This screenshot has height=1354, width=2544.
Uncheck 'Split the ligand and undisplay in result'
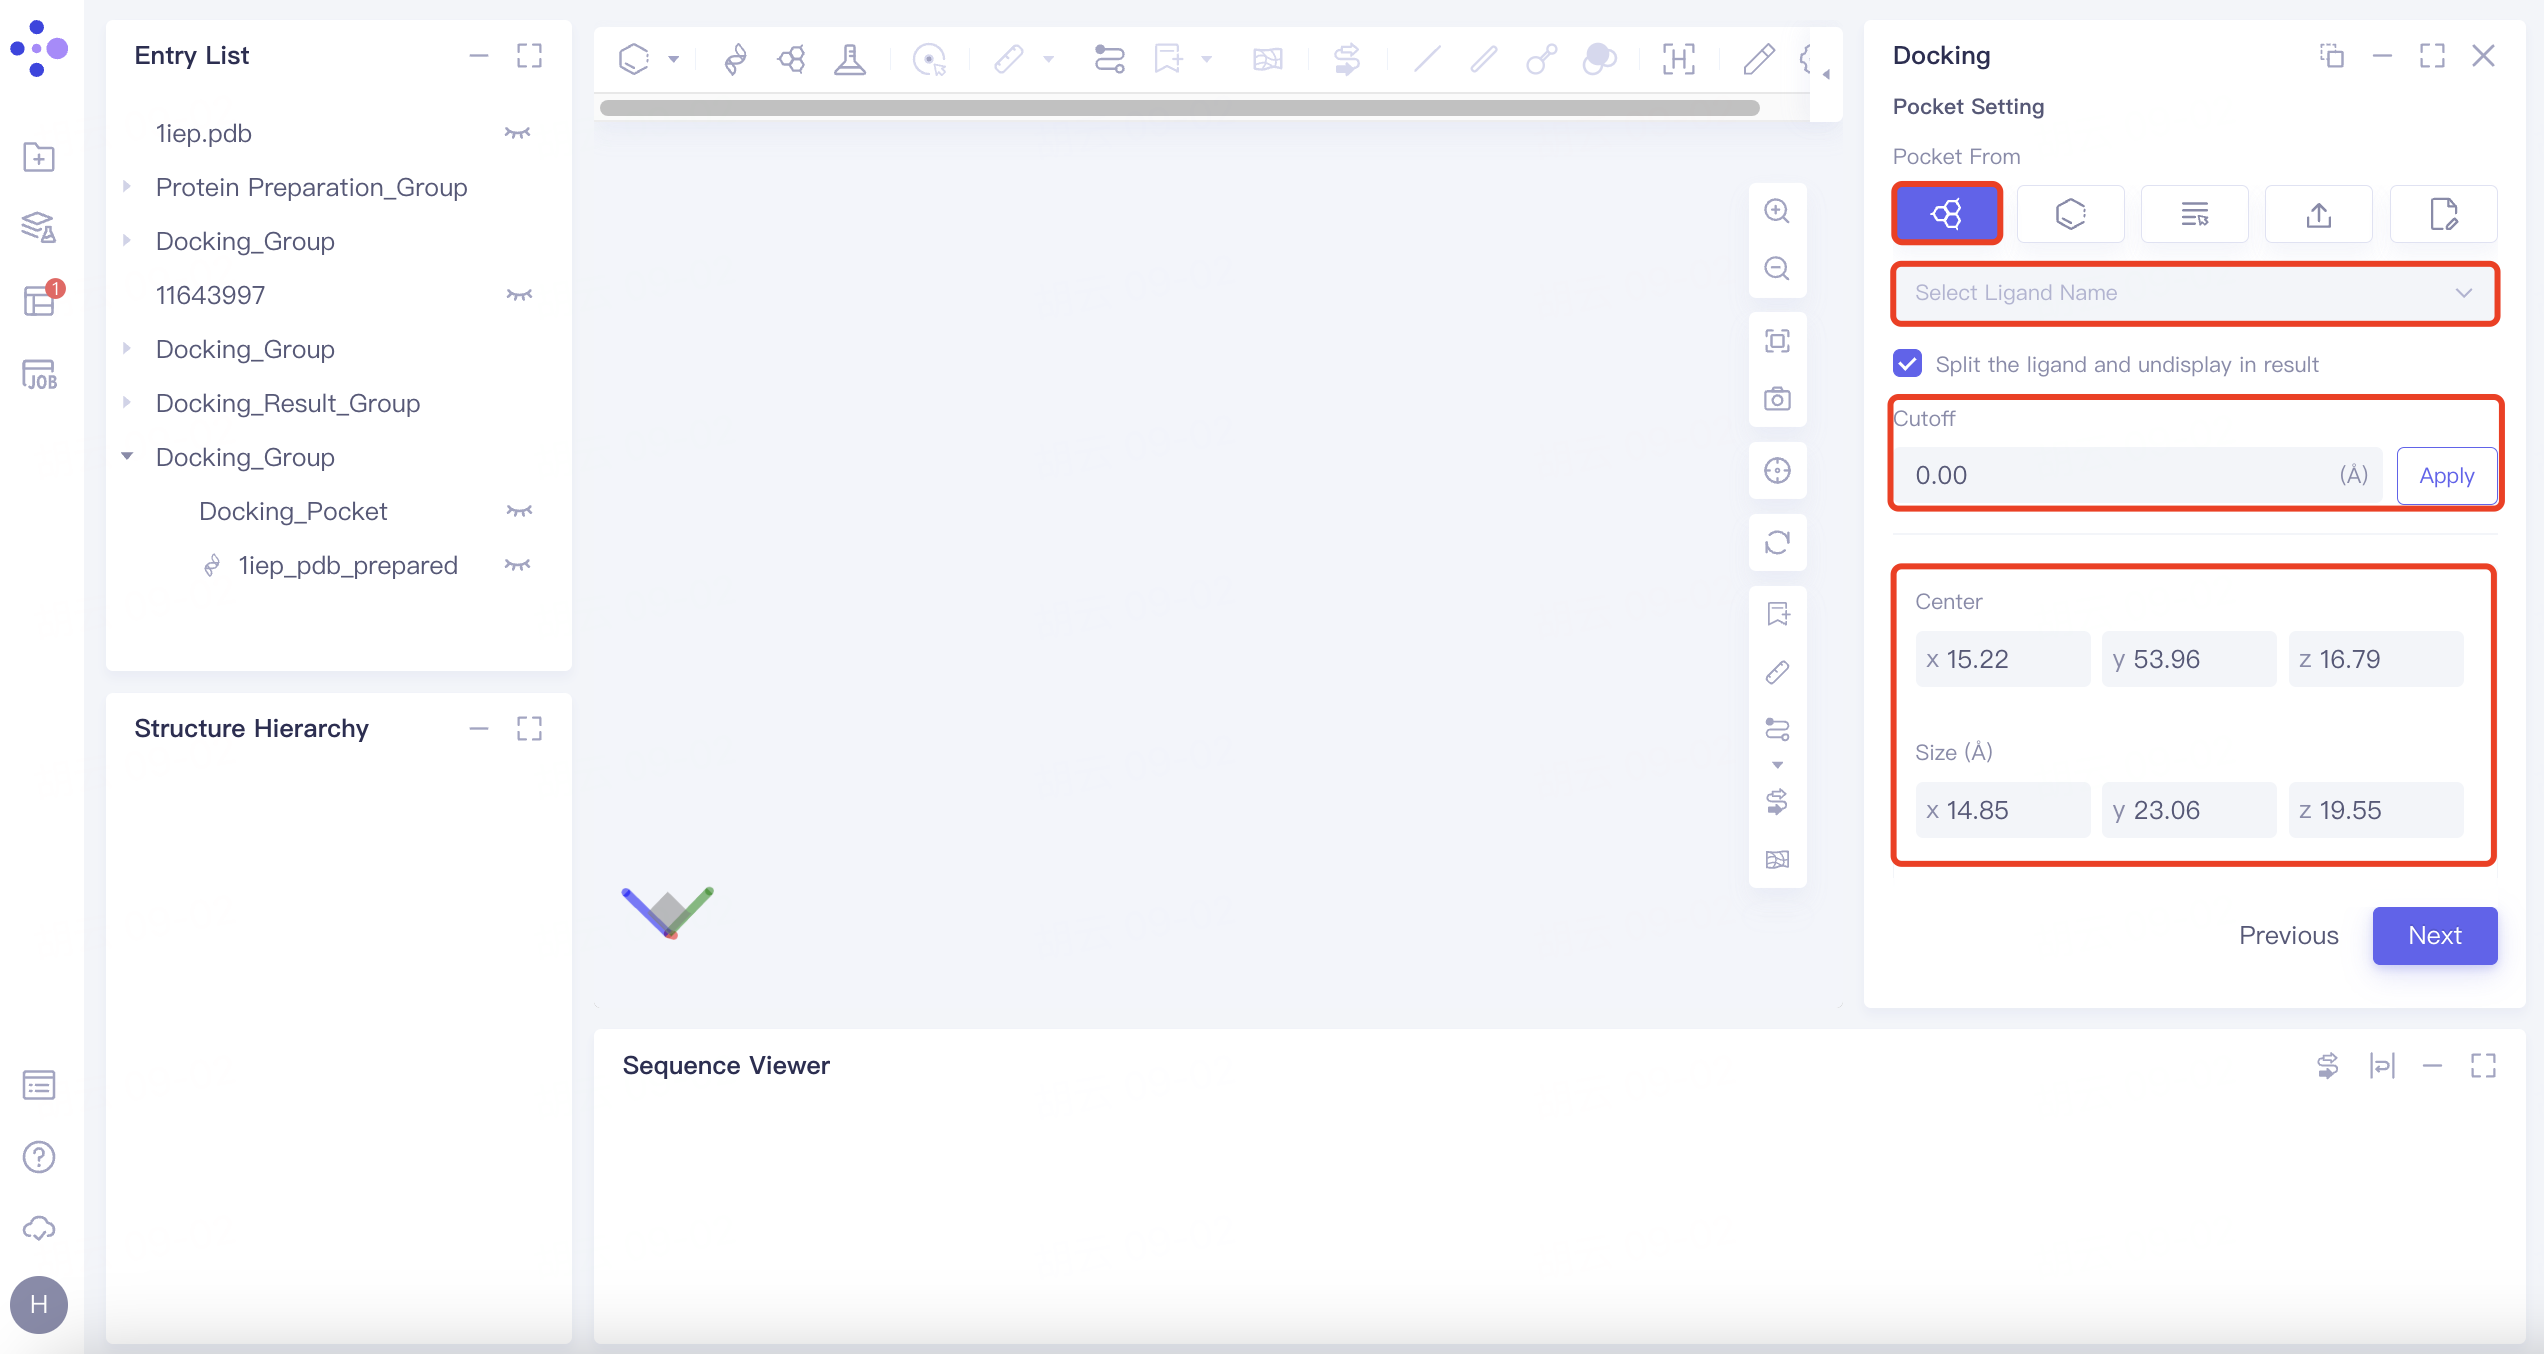pos(1907,363)
